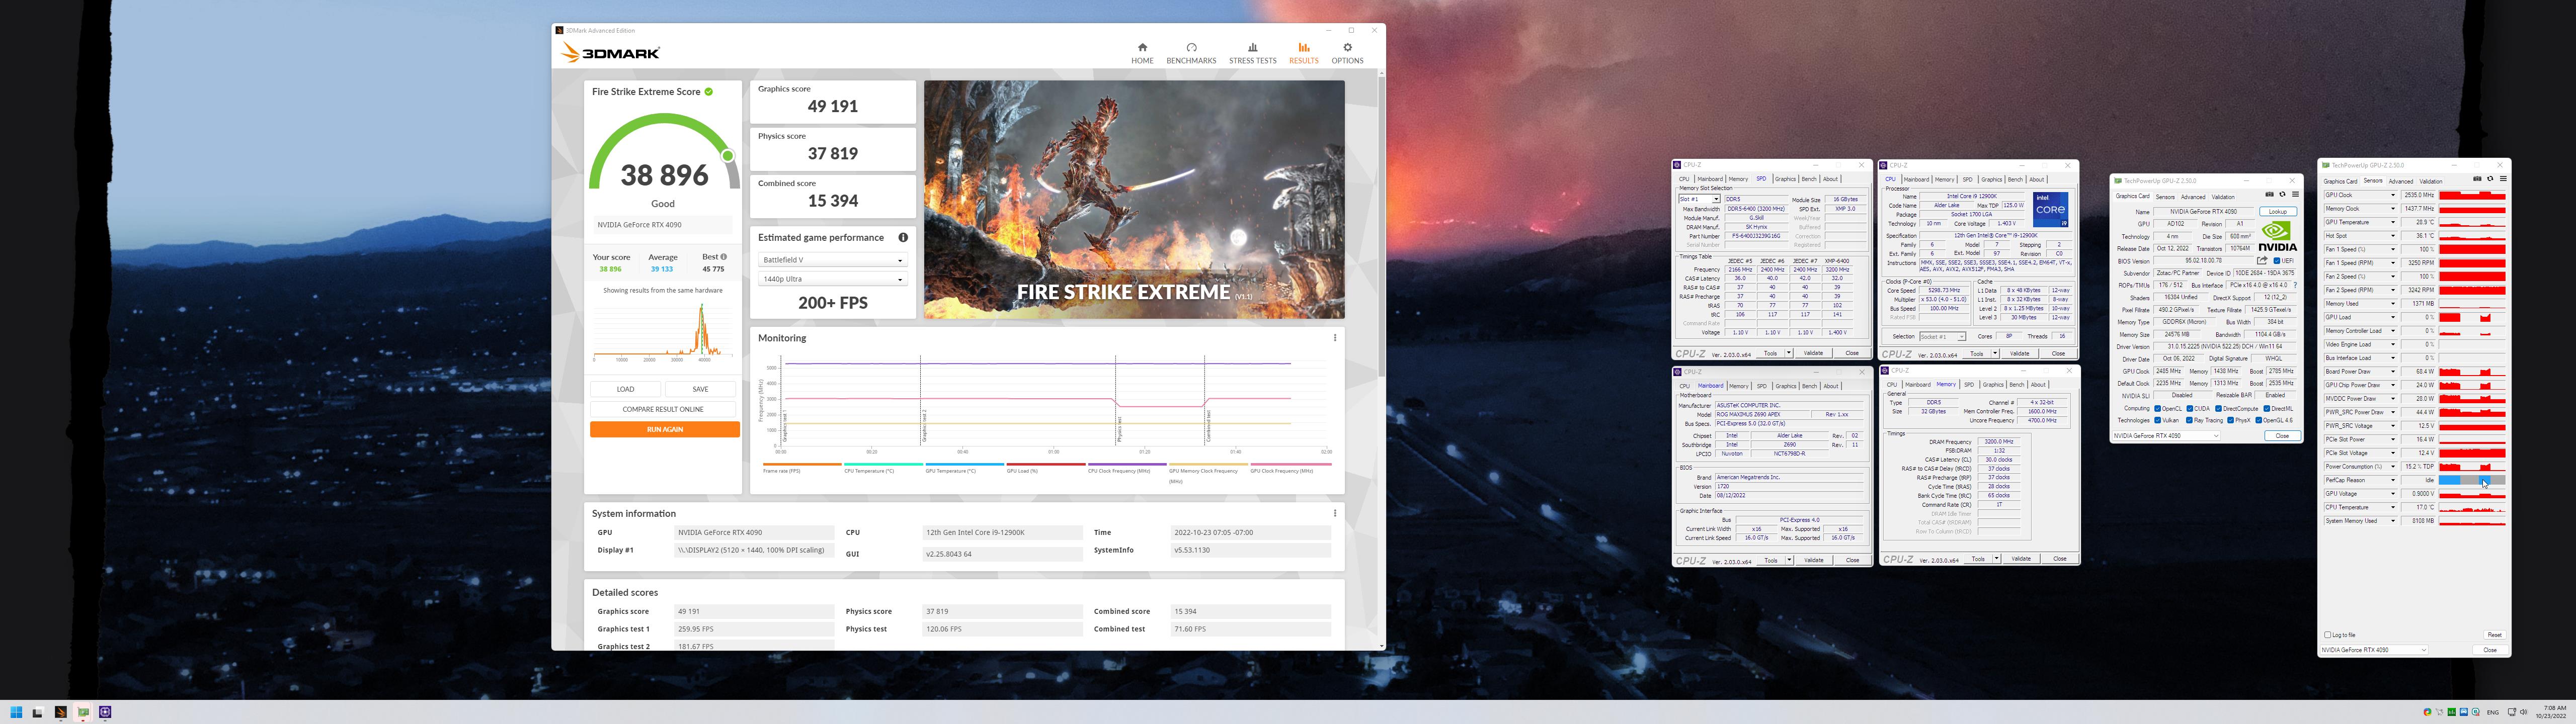
Task: Enable Log to file in GPU-Z Sensors
Action: [2328, 635]
